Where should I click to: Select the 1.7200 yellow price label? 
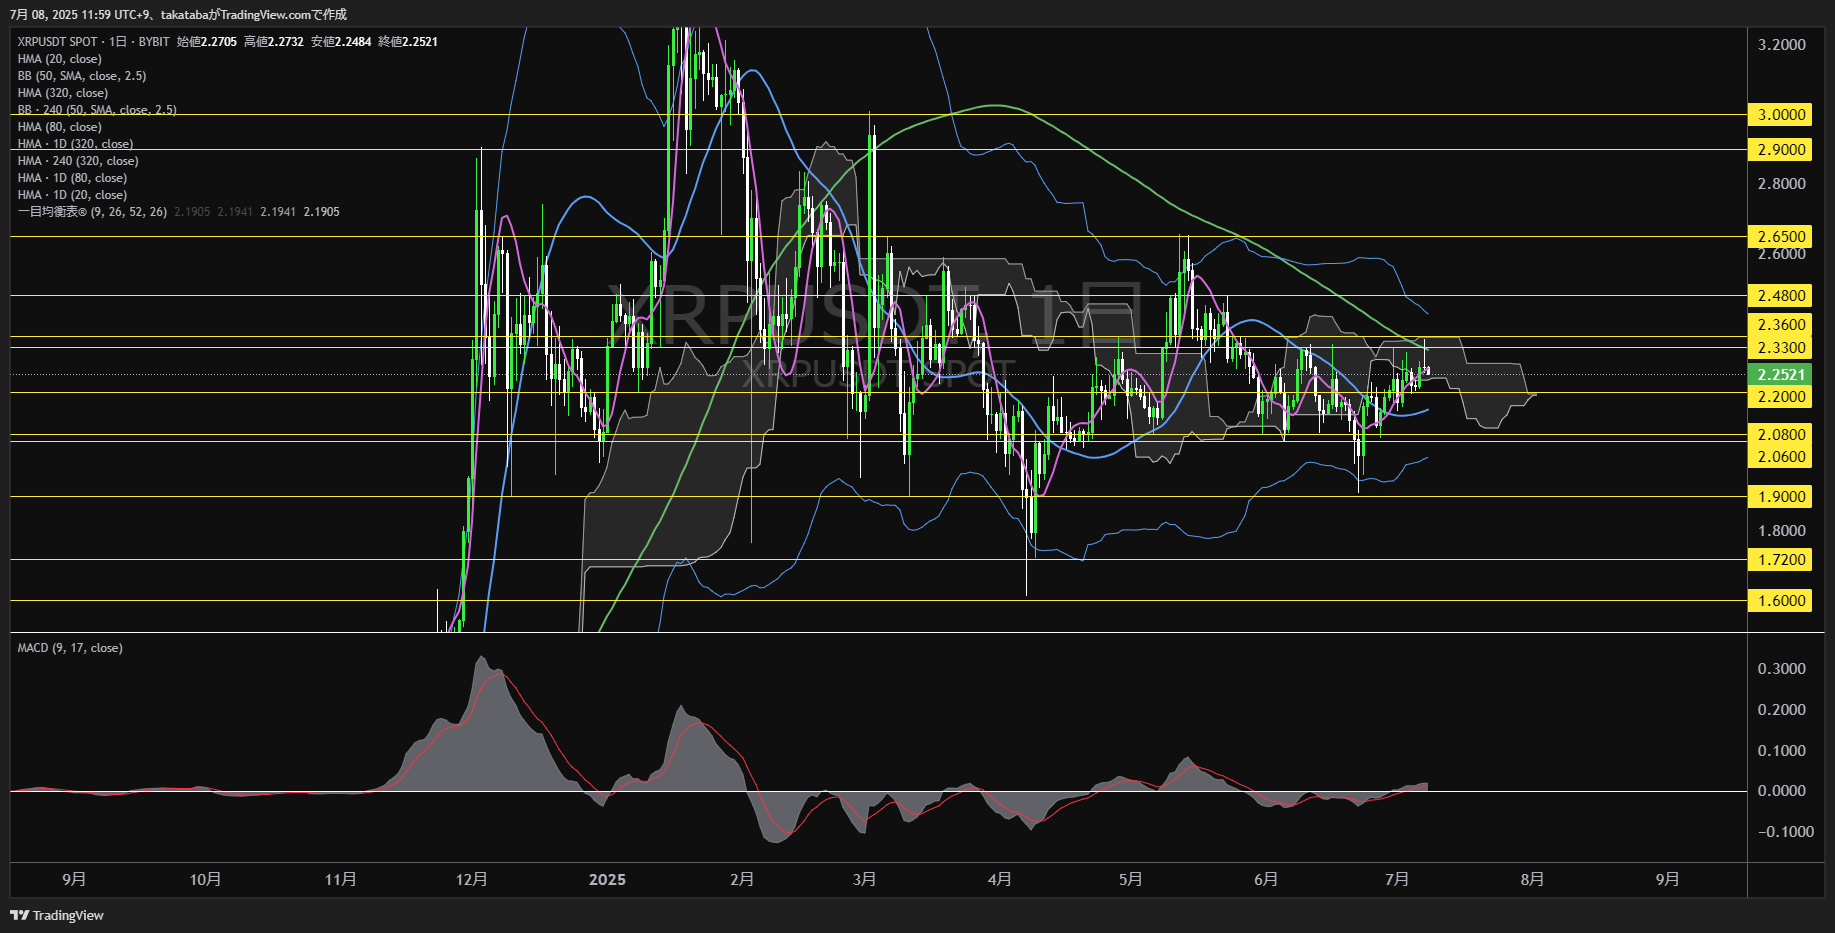(x=1781, y=560)
